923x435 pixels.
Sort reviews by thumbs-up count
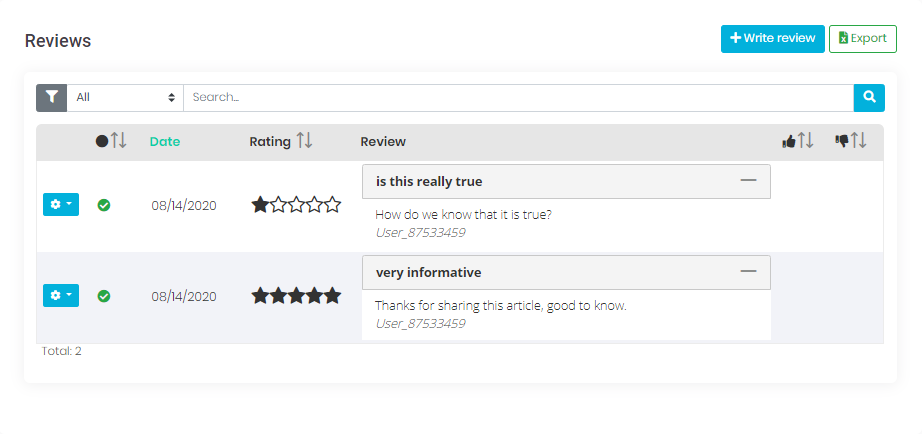click(798, 141)
